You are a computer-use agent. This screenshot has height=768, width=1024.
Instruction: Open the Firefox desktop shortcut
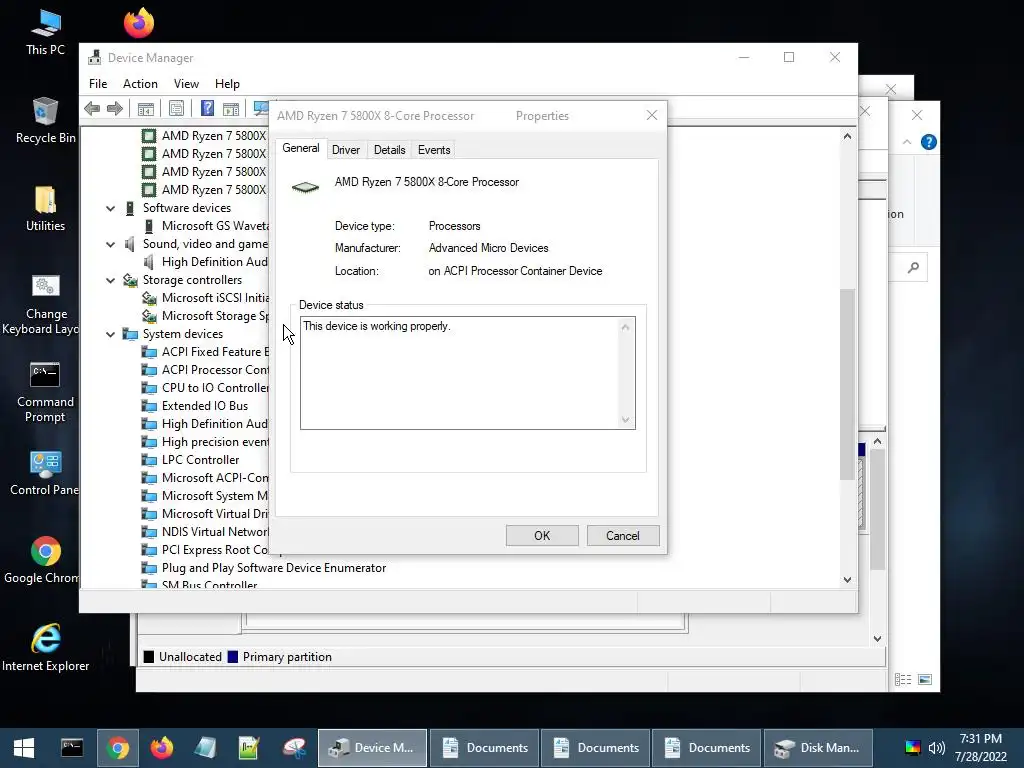138,23
